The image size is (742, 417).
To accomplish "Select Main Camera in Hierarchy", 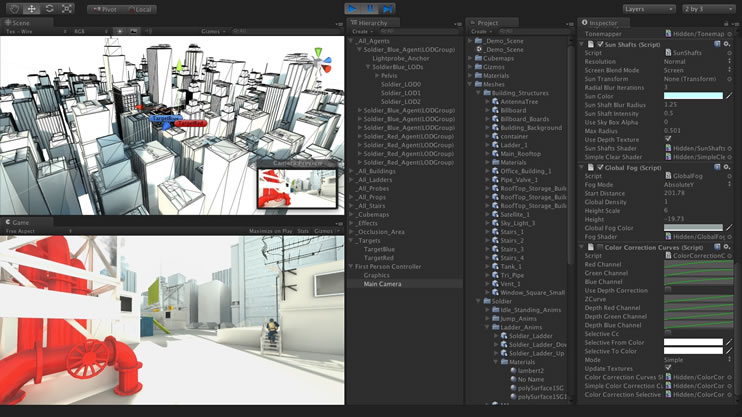I will pyautogui.click(x=383, y=284).
